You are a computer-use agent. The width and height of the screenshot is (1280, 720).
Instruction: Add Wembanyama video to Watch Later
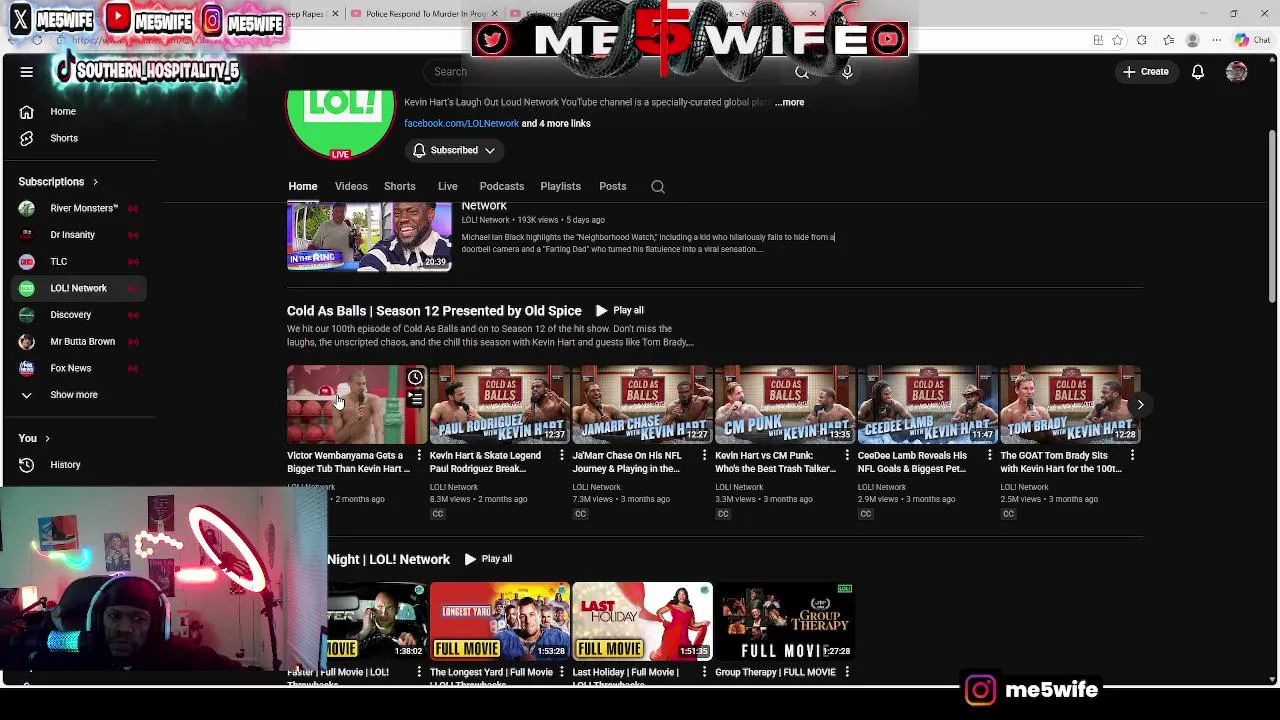tap(415, 378)
